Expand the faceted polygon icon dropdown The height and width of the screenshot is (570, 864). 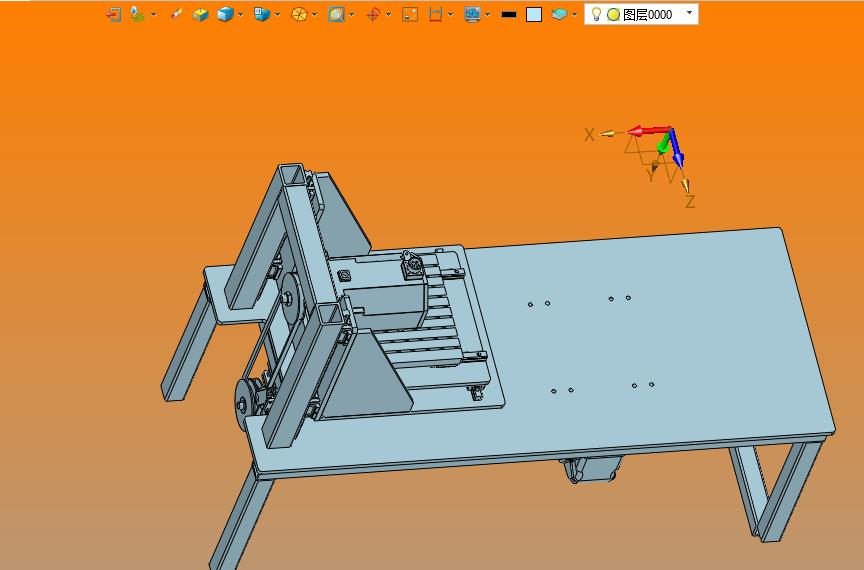(x=314, y=15)
